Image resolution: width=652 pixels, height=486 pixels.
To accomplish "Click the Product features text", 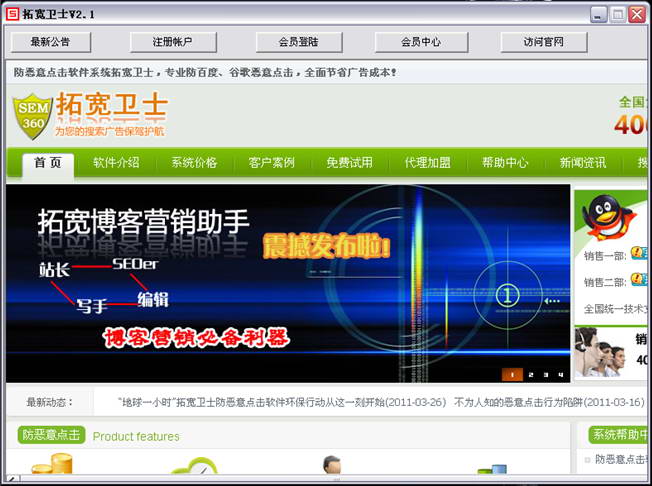I will tap(136, 437).
